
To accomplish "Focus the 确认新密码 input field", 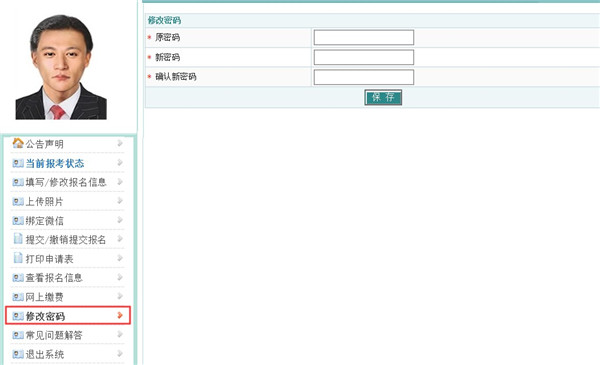I will click(364, 77).
